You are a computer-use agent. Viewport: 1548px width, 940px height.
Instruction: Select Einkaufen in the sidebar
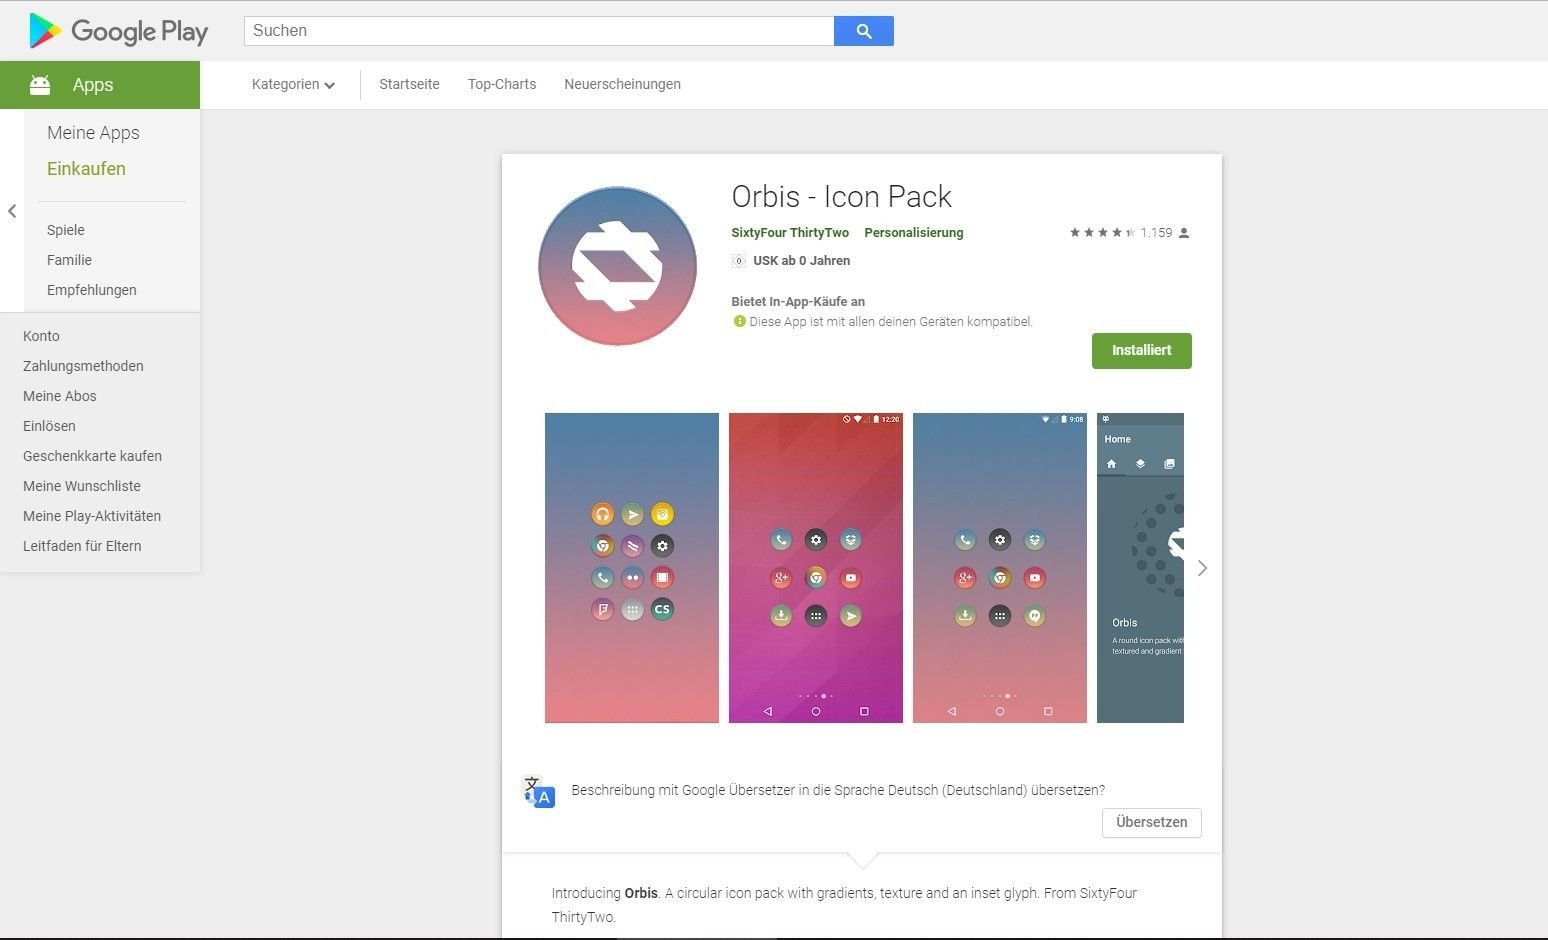86,169
